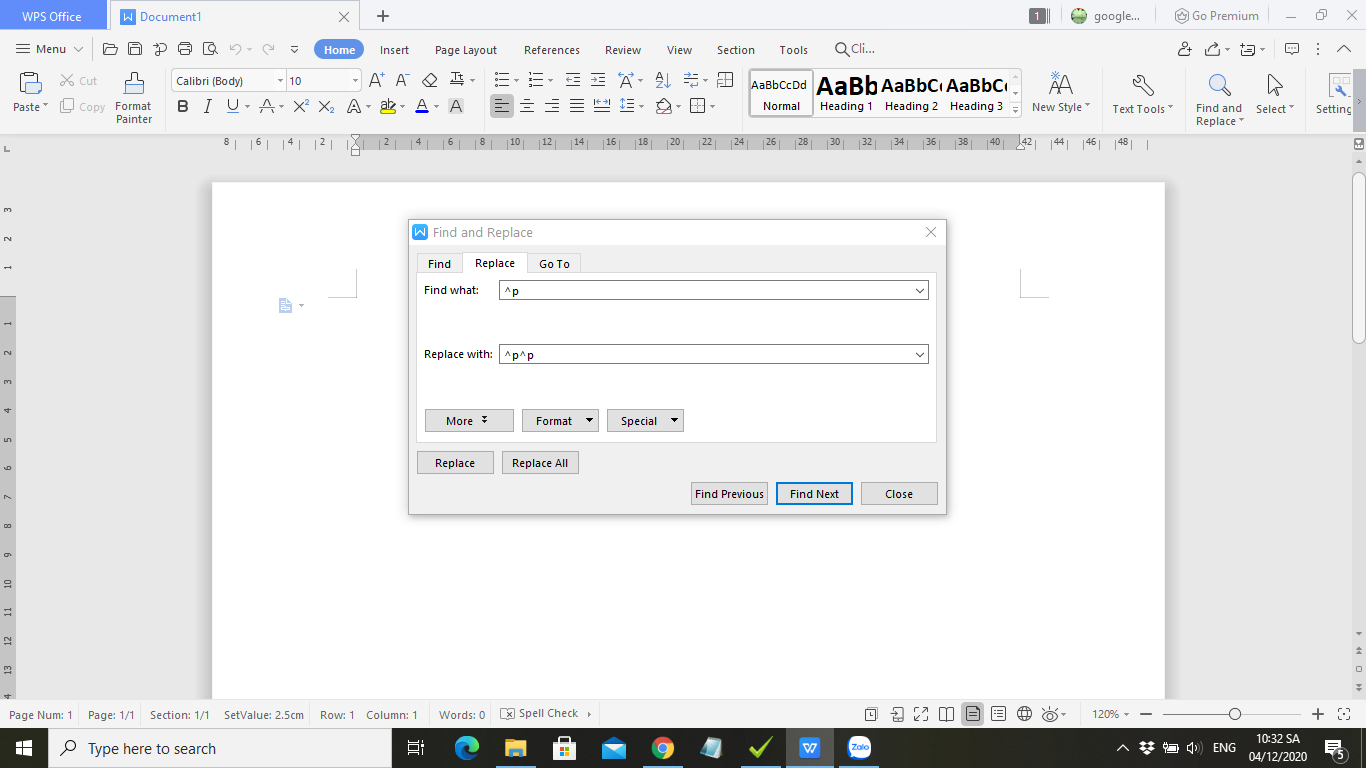Expand the More search options

pyautogui.click(x=469, y=420)
